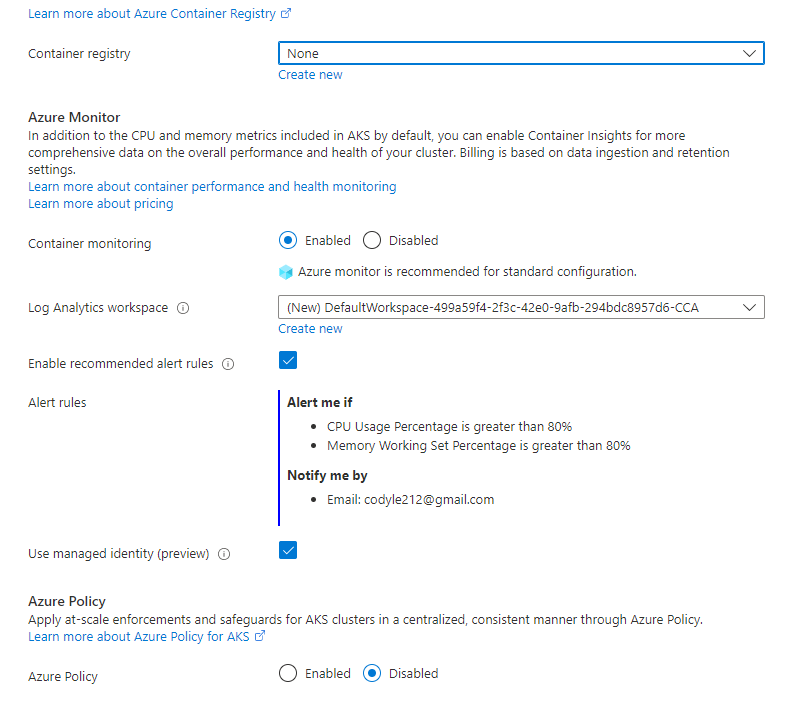Click the Alert rules label
This screenshot has width=804, height=709.
coord(57,402)
